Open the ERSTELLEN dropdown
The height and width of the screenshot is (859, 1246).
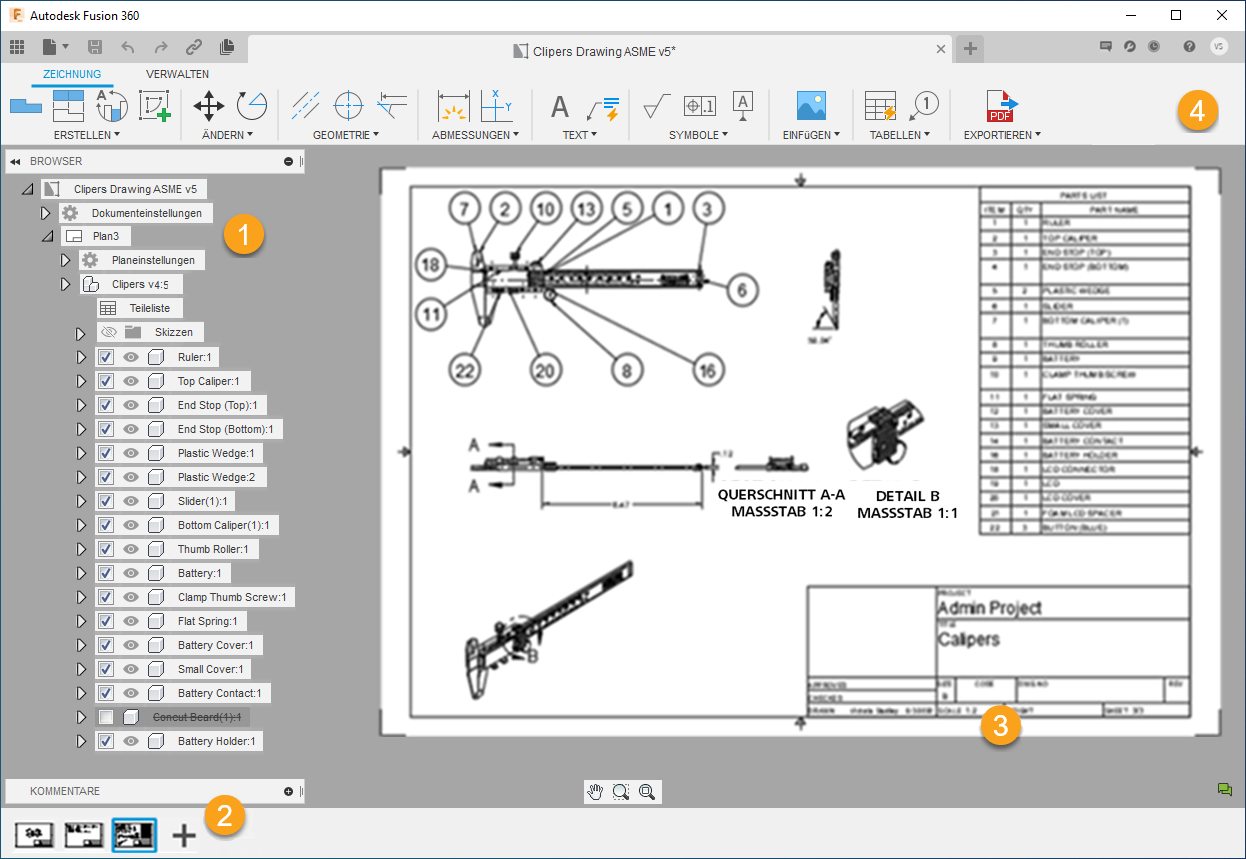[x=87, y=134]
